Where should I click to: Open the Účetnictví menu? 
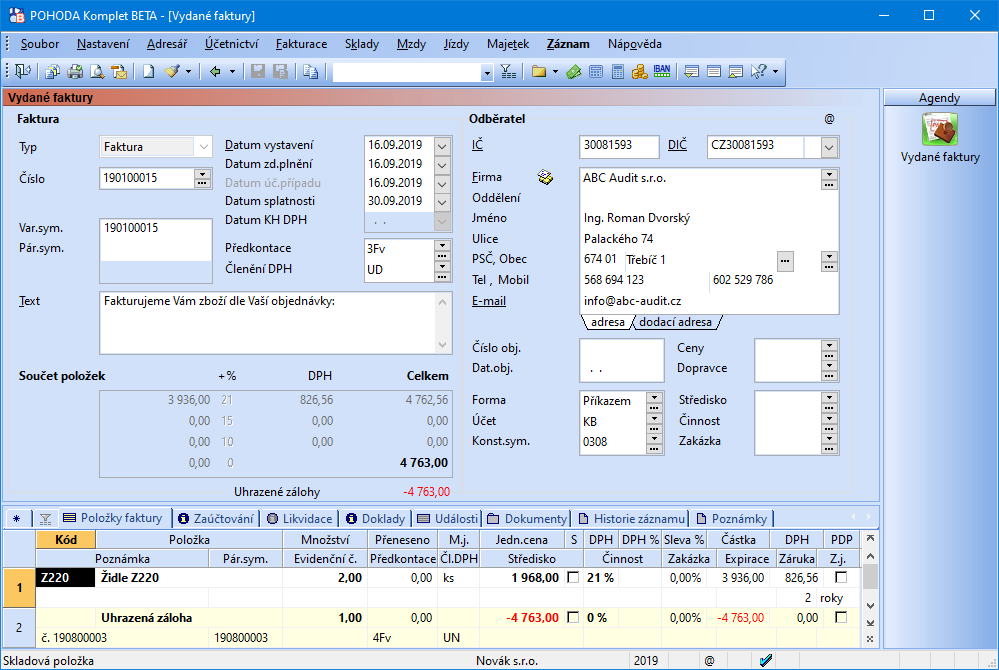[231, 44]
